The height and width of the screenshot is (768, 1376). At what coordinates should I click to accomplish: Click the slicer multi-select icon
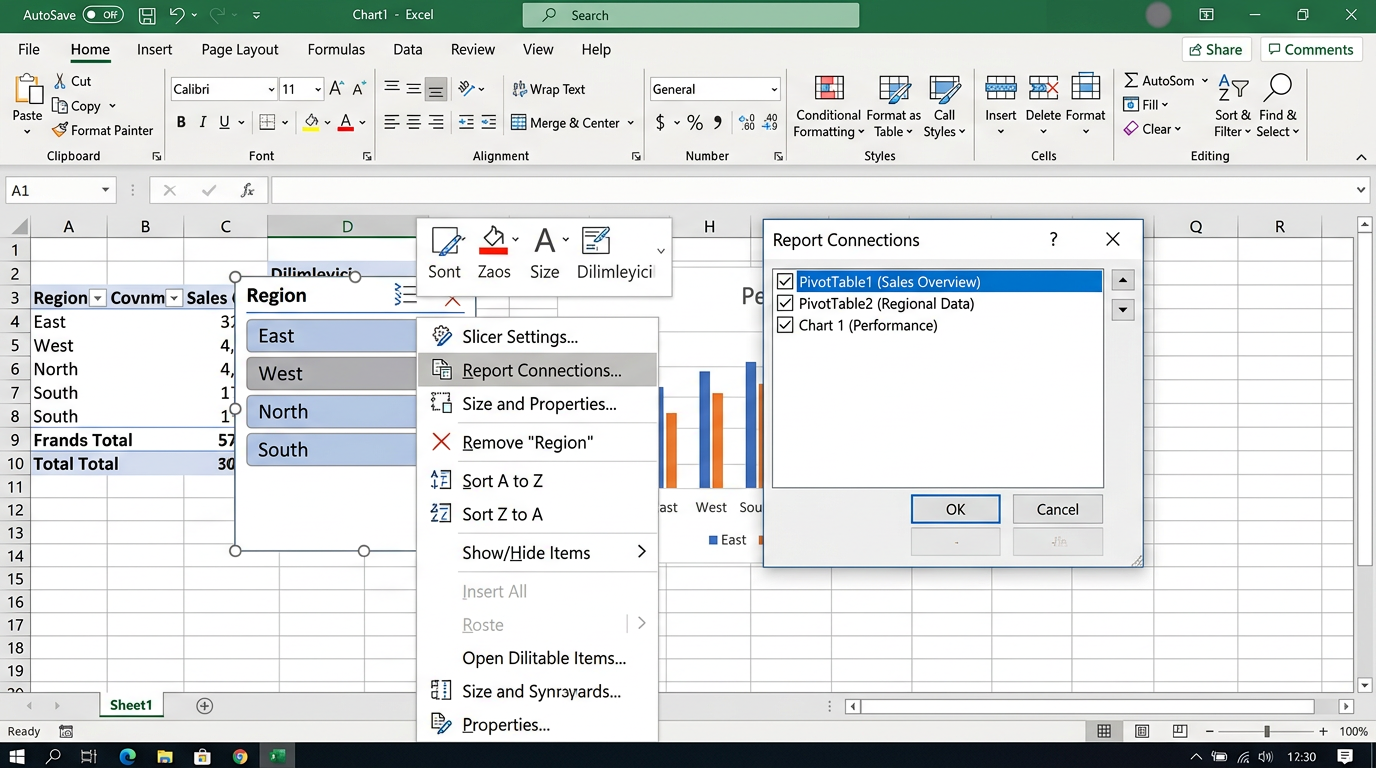pos(405,294)
